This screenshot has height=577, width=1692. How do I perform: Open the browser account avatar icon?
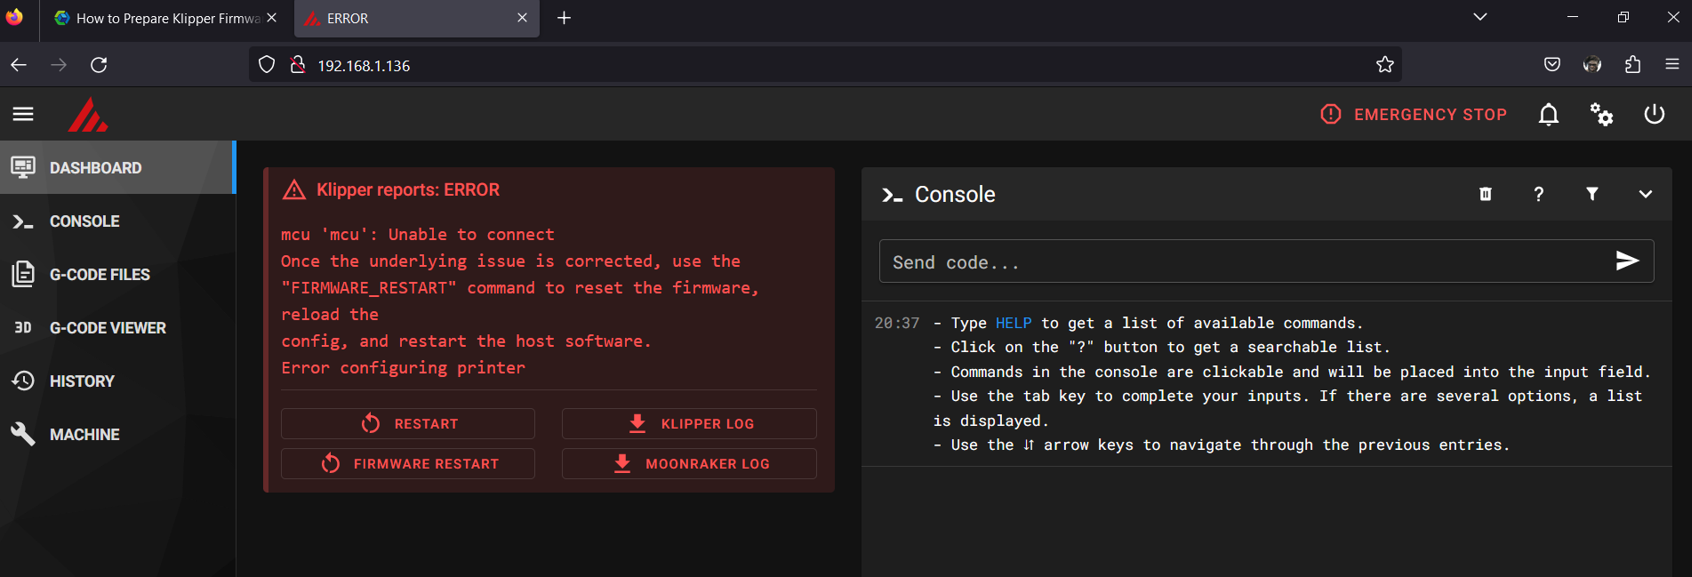click(x=1592, y=65)
